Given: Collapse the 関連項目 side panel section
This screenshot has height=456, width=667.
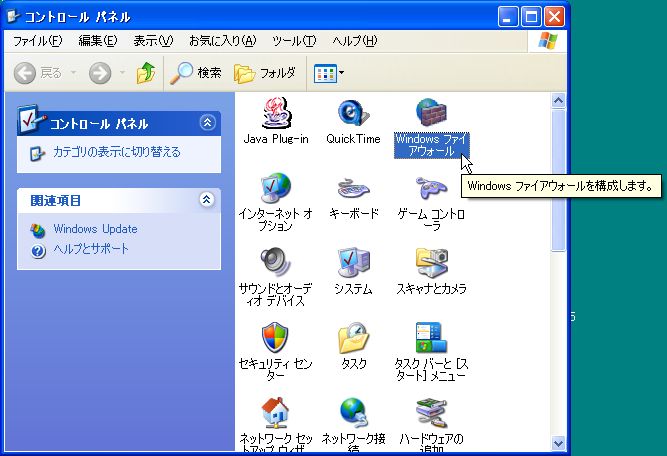Looking at the screenshot, I should (x=207, y=200).
